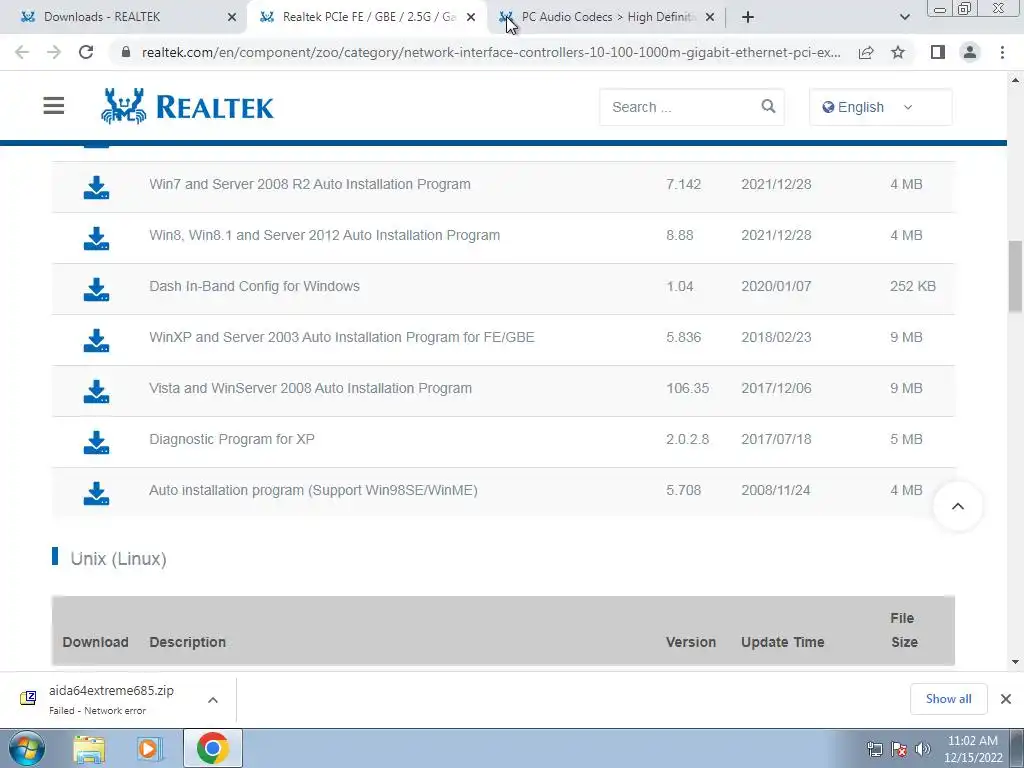Click the search magnifier icon
Image resolution: width=1024 pixels, height=768 pixels.
[768, 106]
